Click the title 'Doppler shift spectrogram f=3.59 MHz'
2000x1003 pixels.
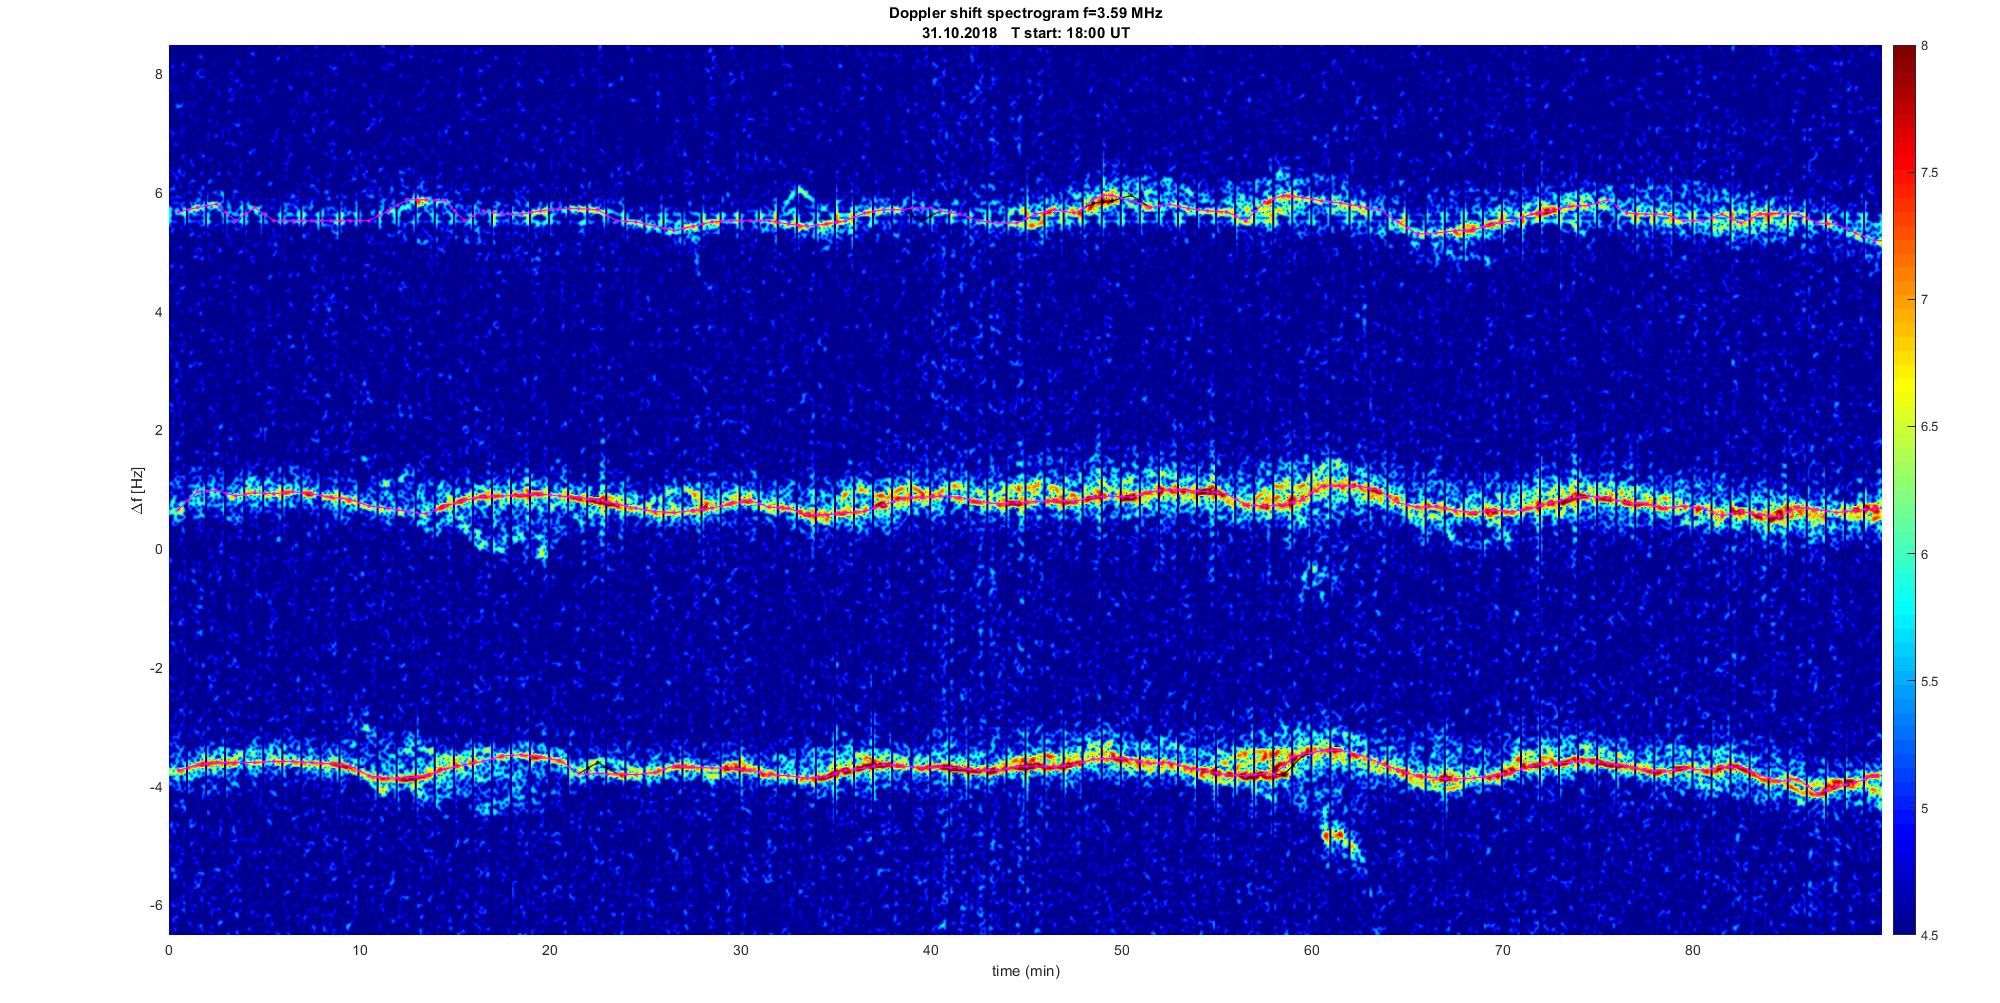[x=1025, y=14]
